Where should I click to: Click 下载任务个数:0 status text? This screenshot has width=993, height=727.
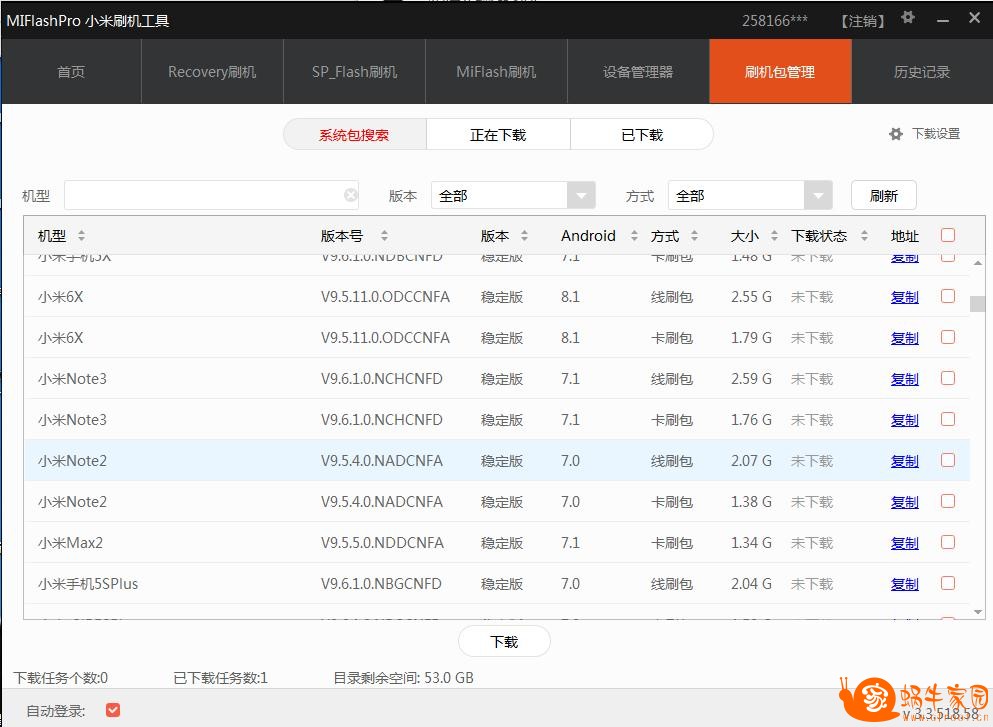click(x=61, y=678)
